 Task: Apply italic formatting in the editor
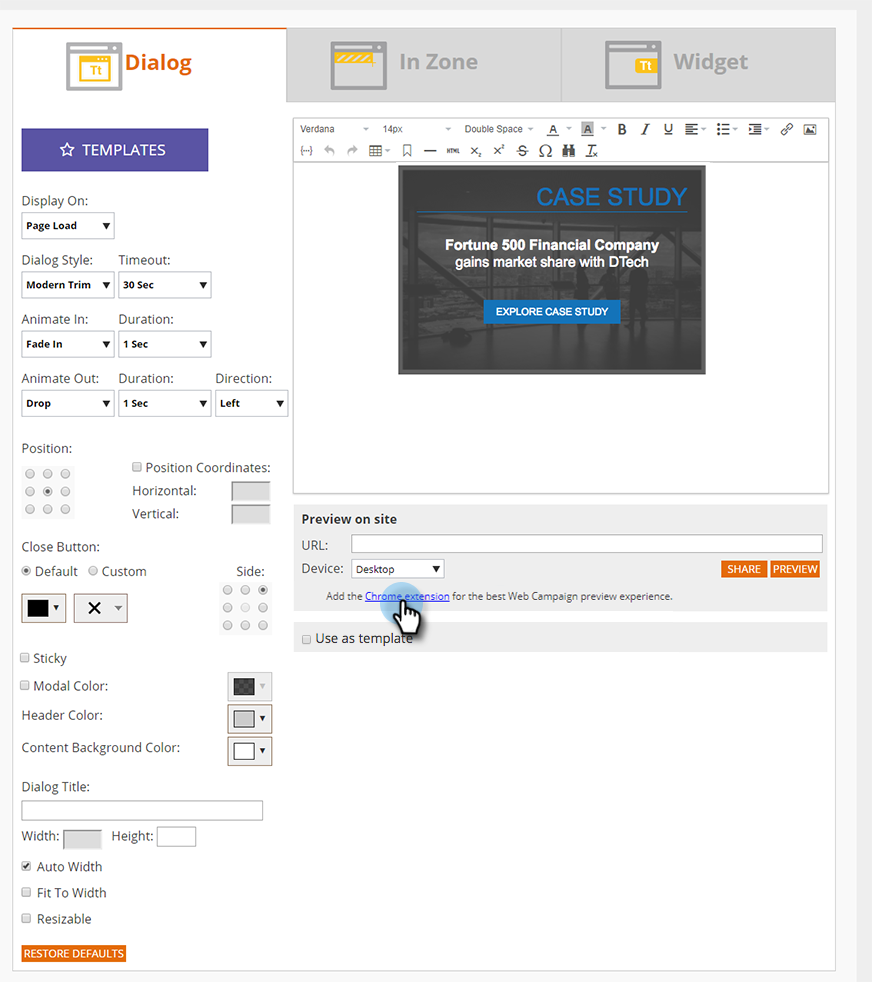645,129
